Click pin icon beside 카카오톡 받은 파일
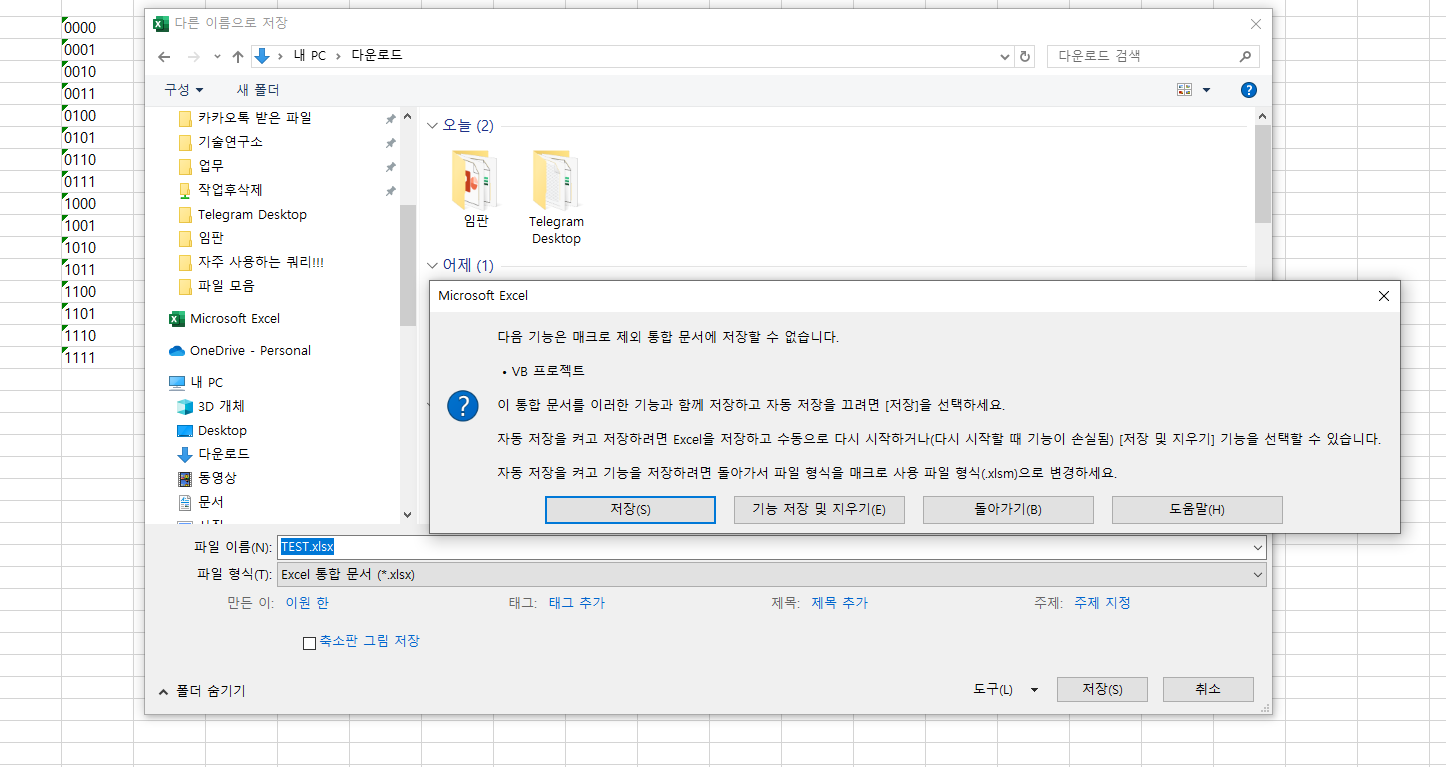Image resolution: width=1446 pixels, height=767 pixels. (390, 119)
